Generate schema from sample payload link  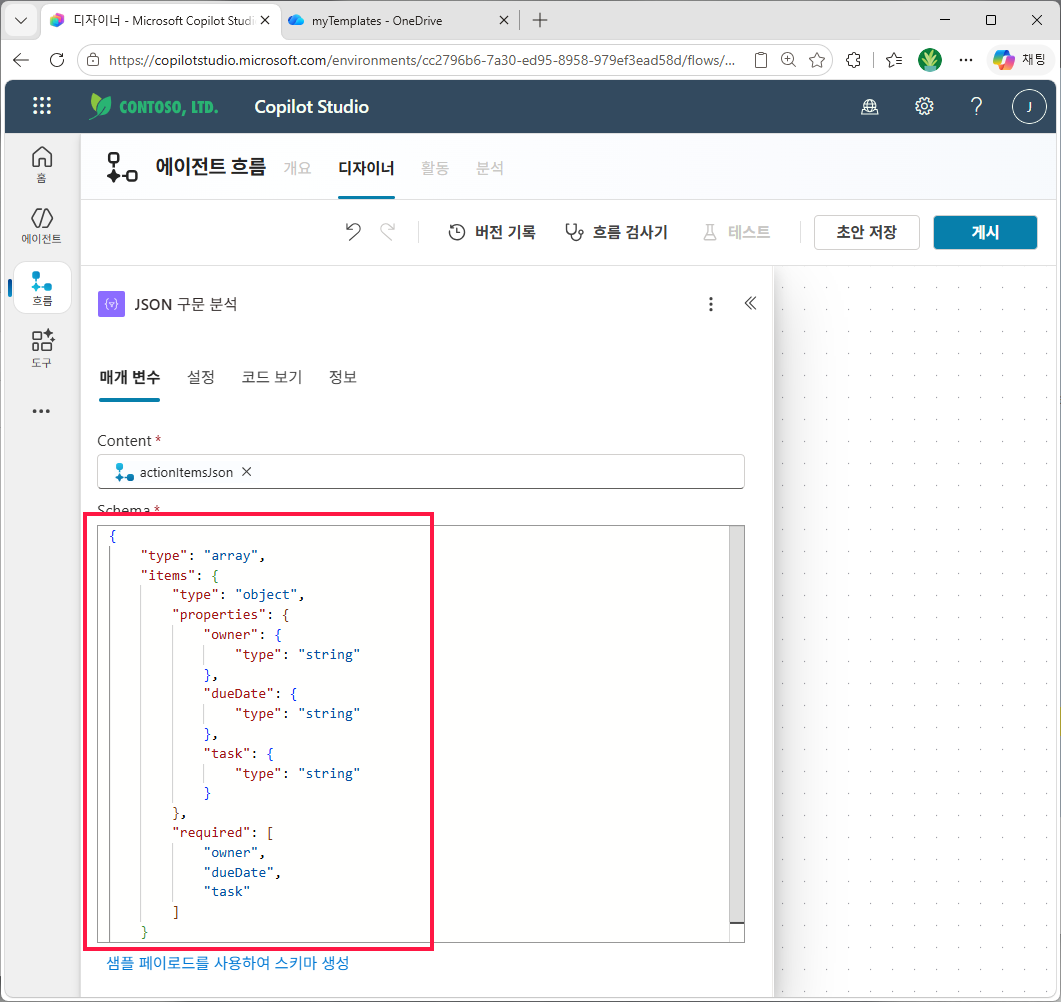coord(227,963)
